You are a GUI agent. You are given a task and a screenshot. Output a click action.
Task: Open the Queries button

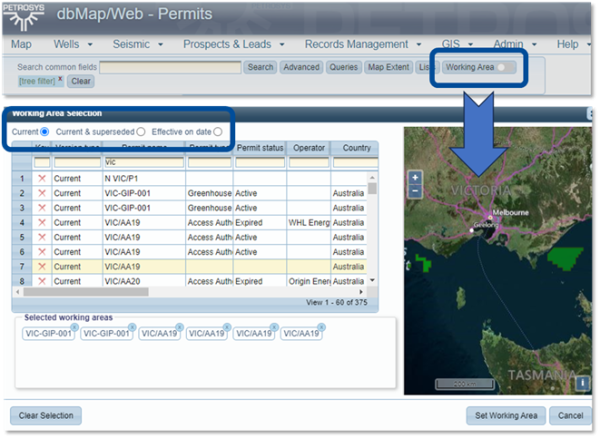pyautogui.click(x=344, y=67)
